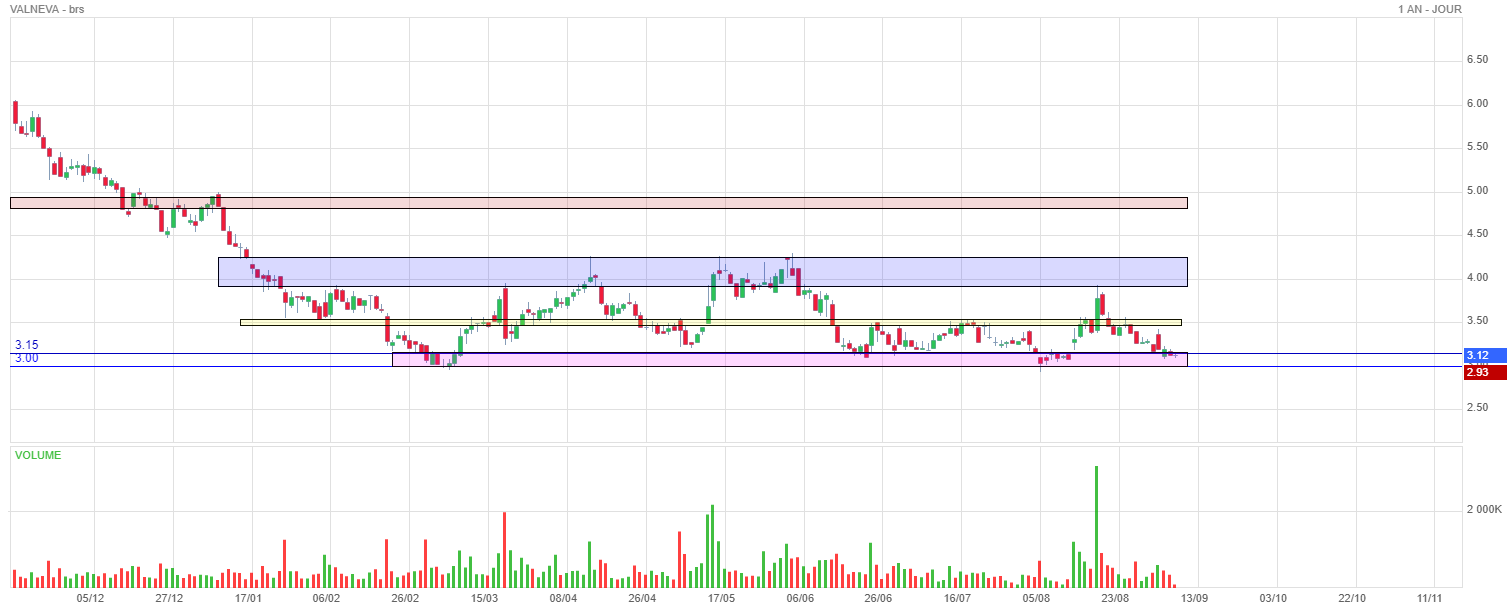1507x608 pixels.
Task: Click the blue 3.12 price tag
Action: click(x=1484, y=355)
